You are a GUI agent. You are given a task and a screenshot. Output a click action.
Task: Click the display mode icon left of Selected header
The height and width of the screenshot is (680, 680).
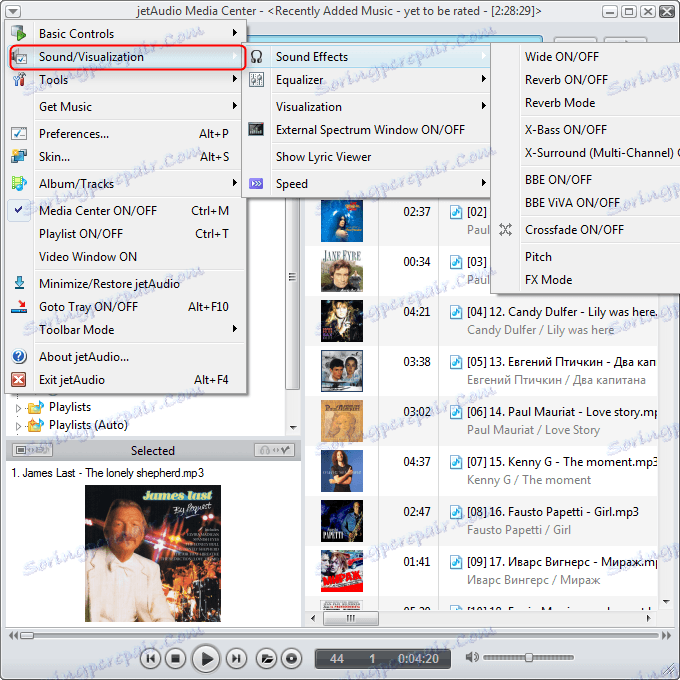tap(33, 450)
